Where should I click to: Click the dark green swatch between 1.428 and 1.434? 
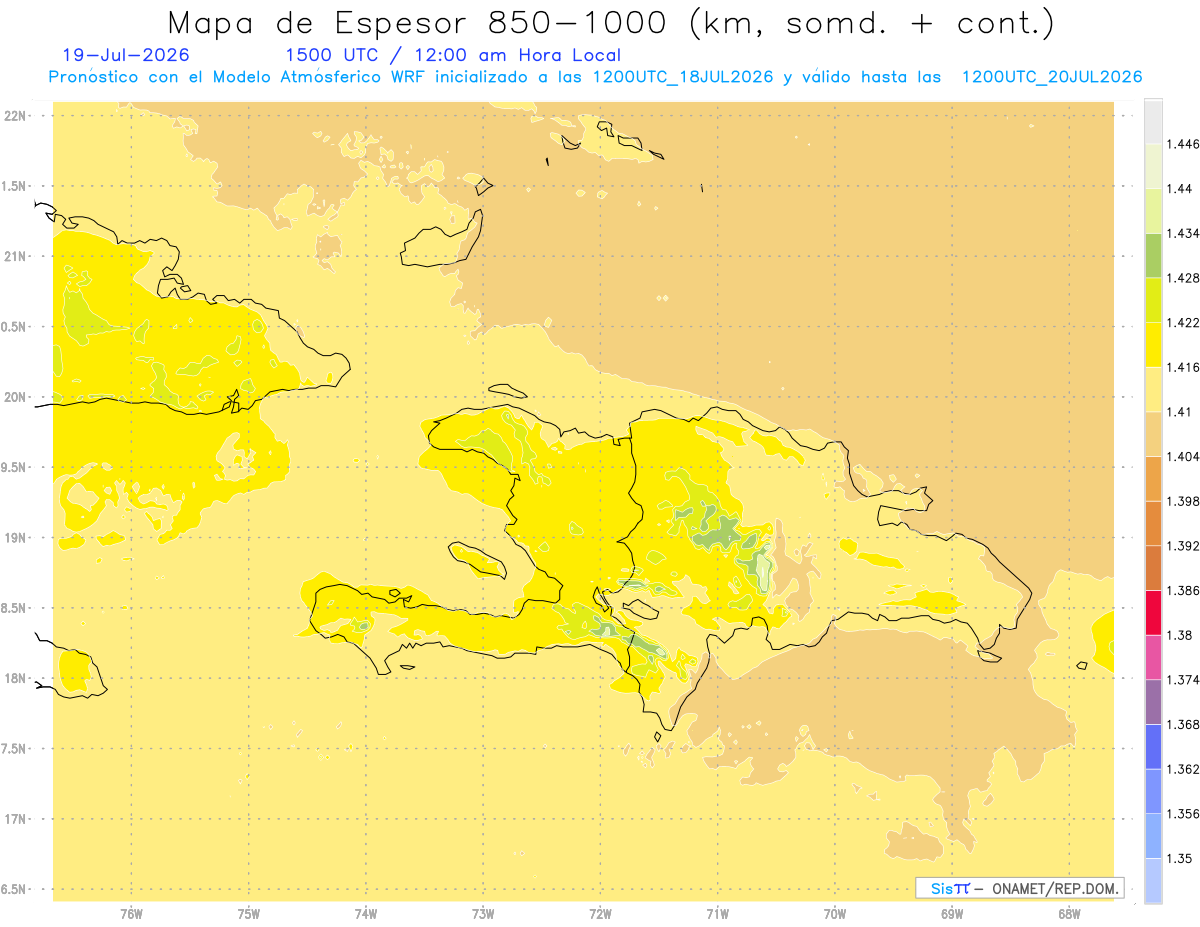tap(1153, 255)
